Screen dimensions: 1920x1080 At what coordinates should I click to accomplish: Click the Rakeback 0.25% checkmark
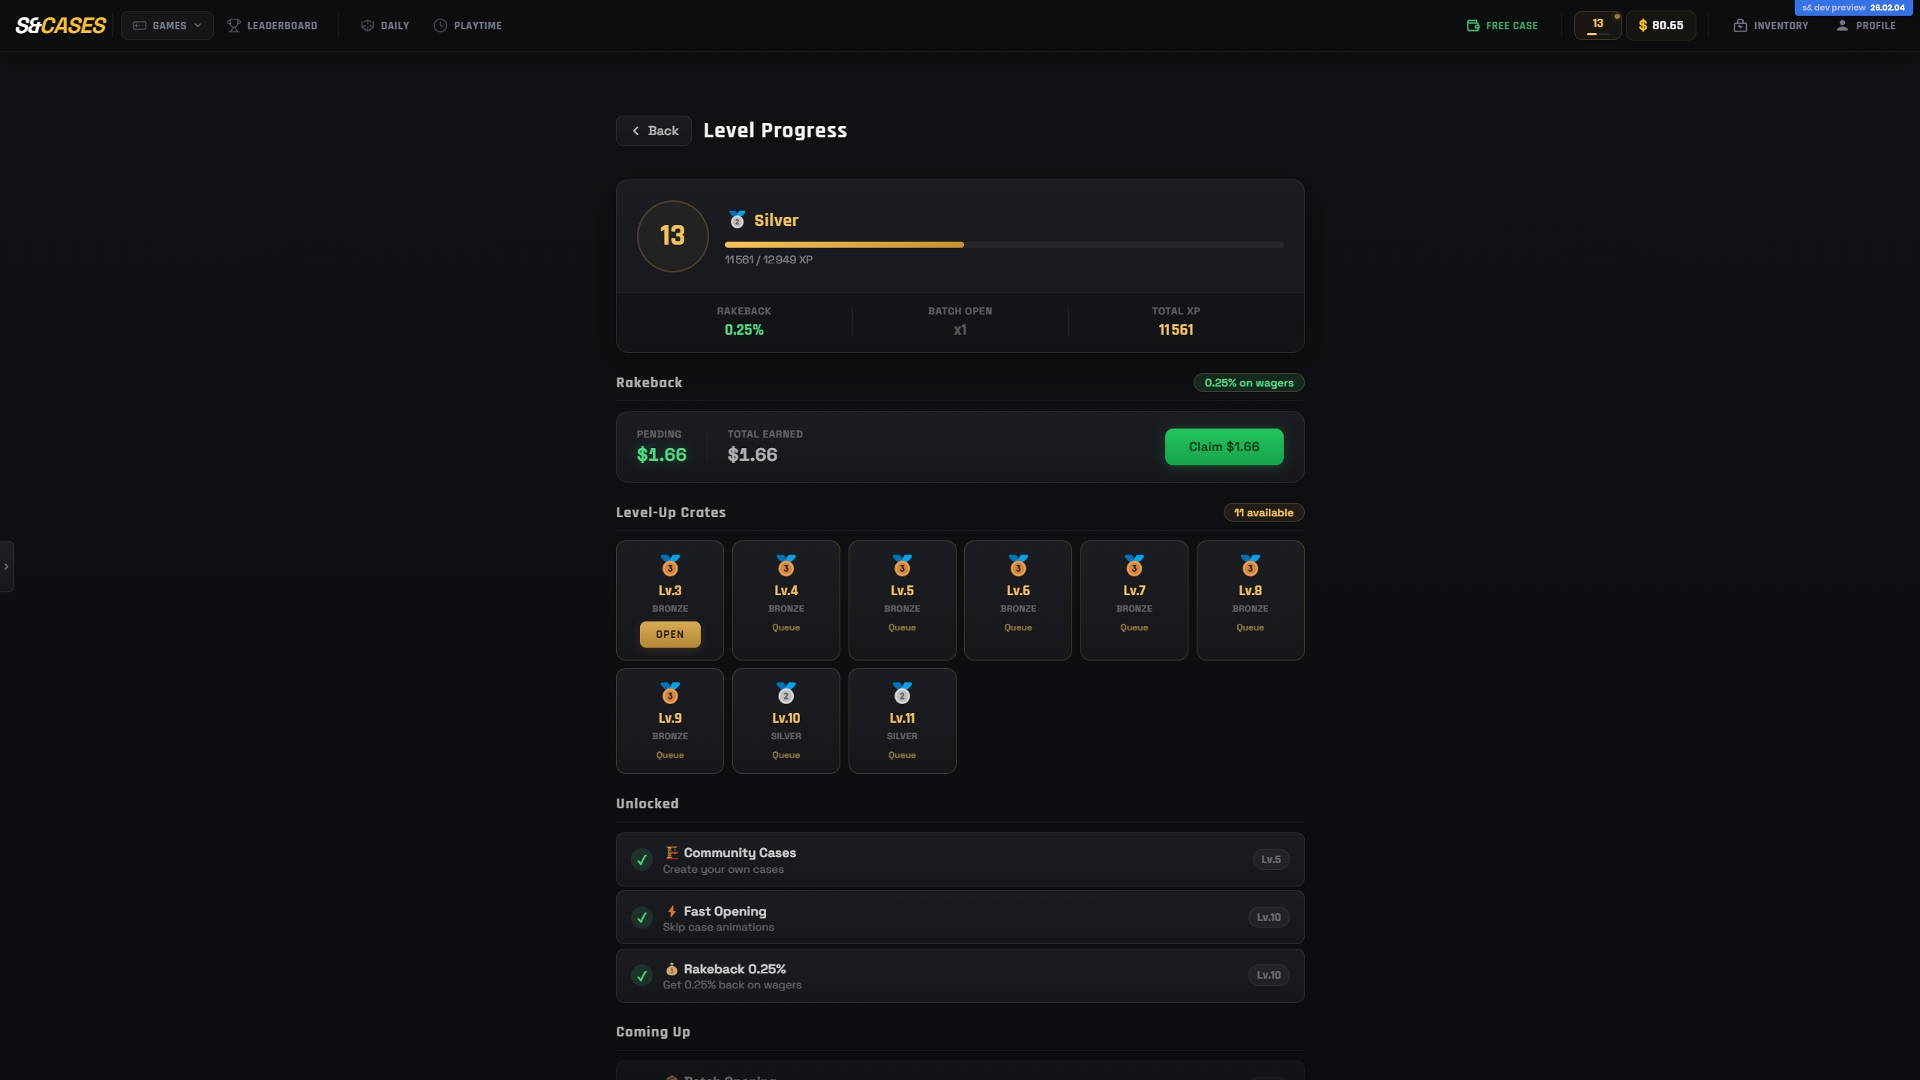click(x=642, y=975)
